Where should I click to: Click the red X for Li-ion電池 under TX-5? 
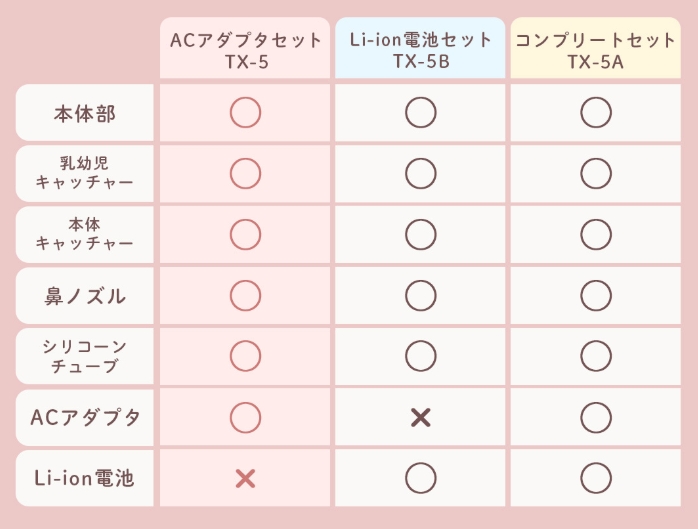(x=245, y=479)
